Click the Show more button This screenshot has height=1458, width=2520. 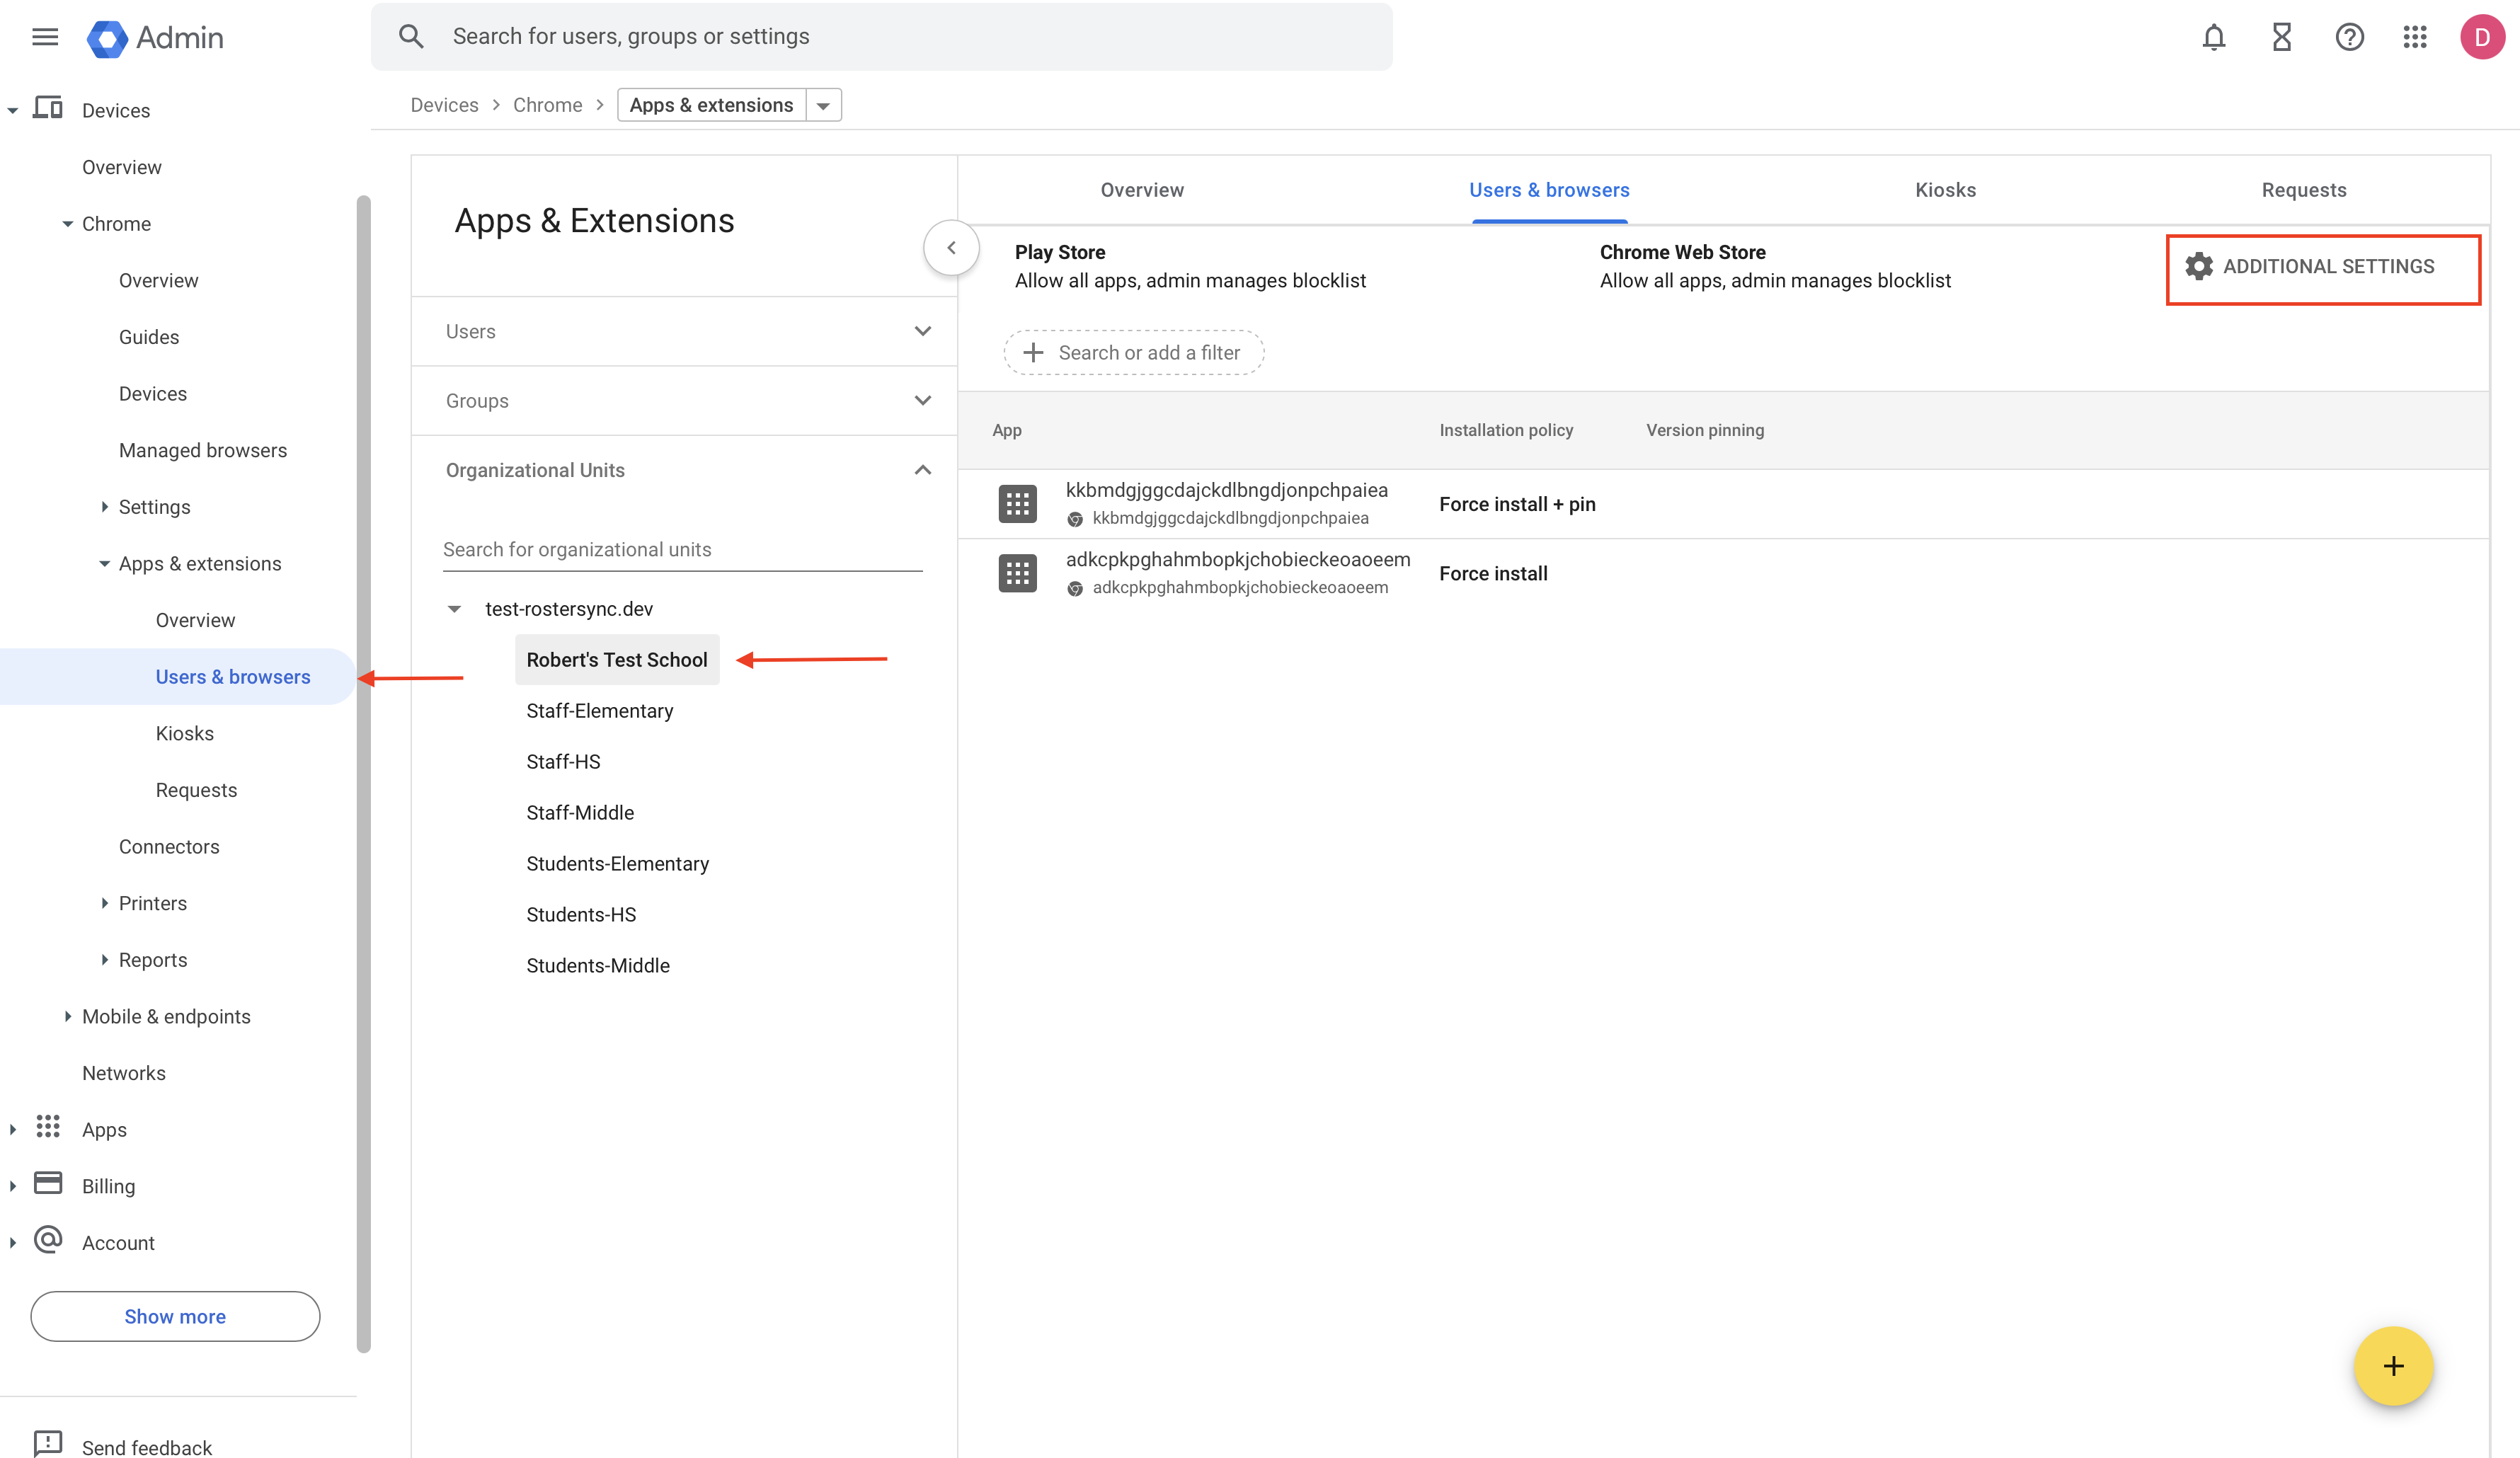click(175, 1316)
